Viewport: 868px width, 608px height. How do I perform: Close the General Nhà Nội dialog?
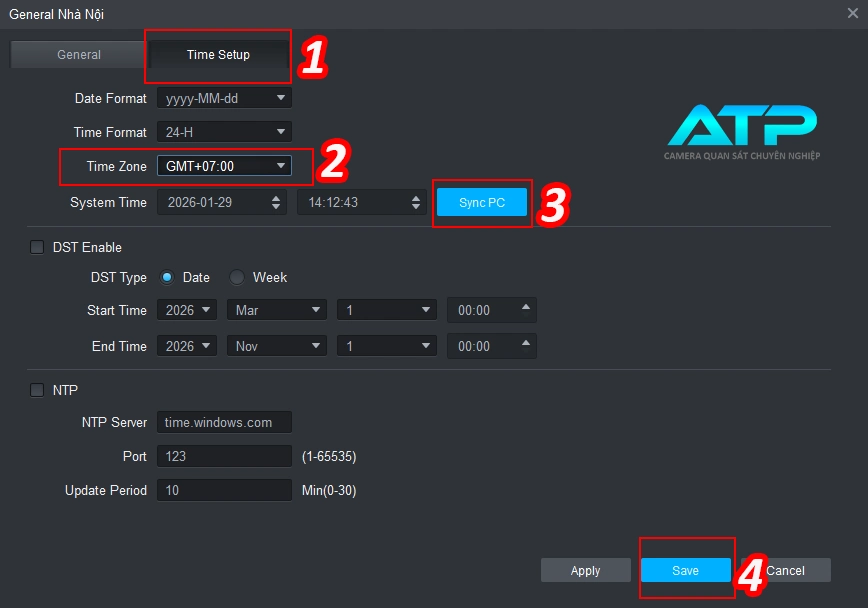coord(852,13)
